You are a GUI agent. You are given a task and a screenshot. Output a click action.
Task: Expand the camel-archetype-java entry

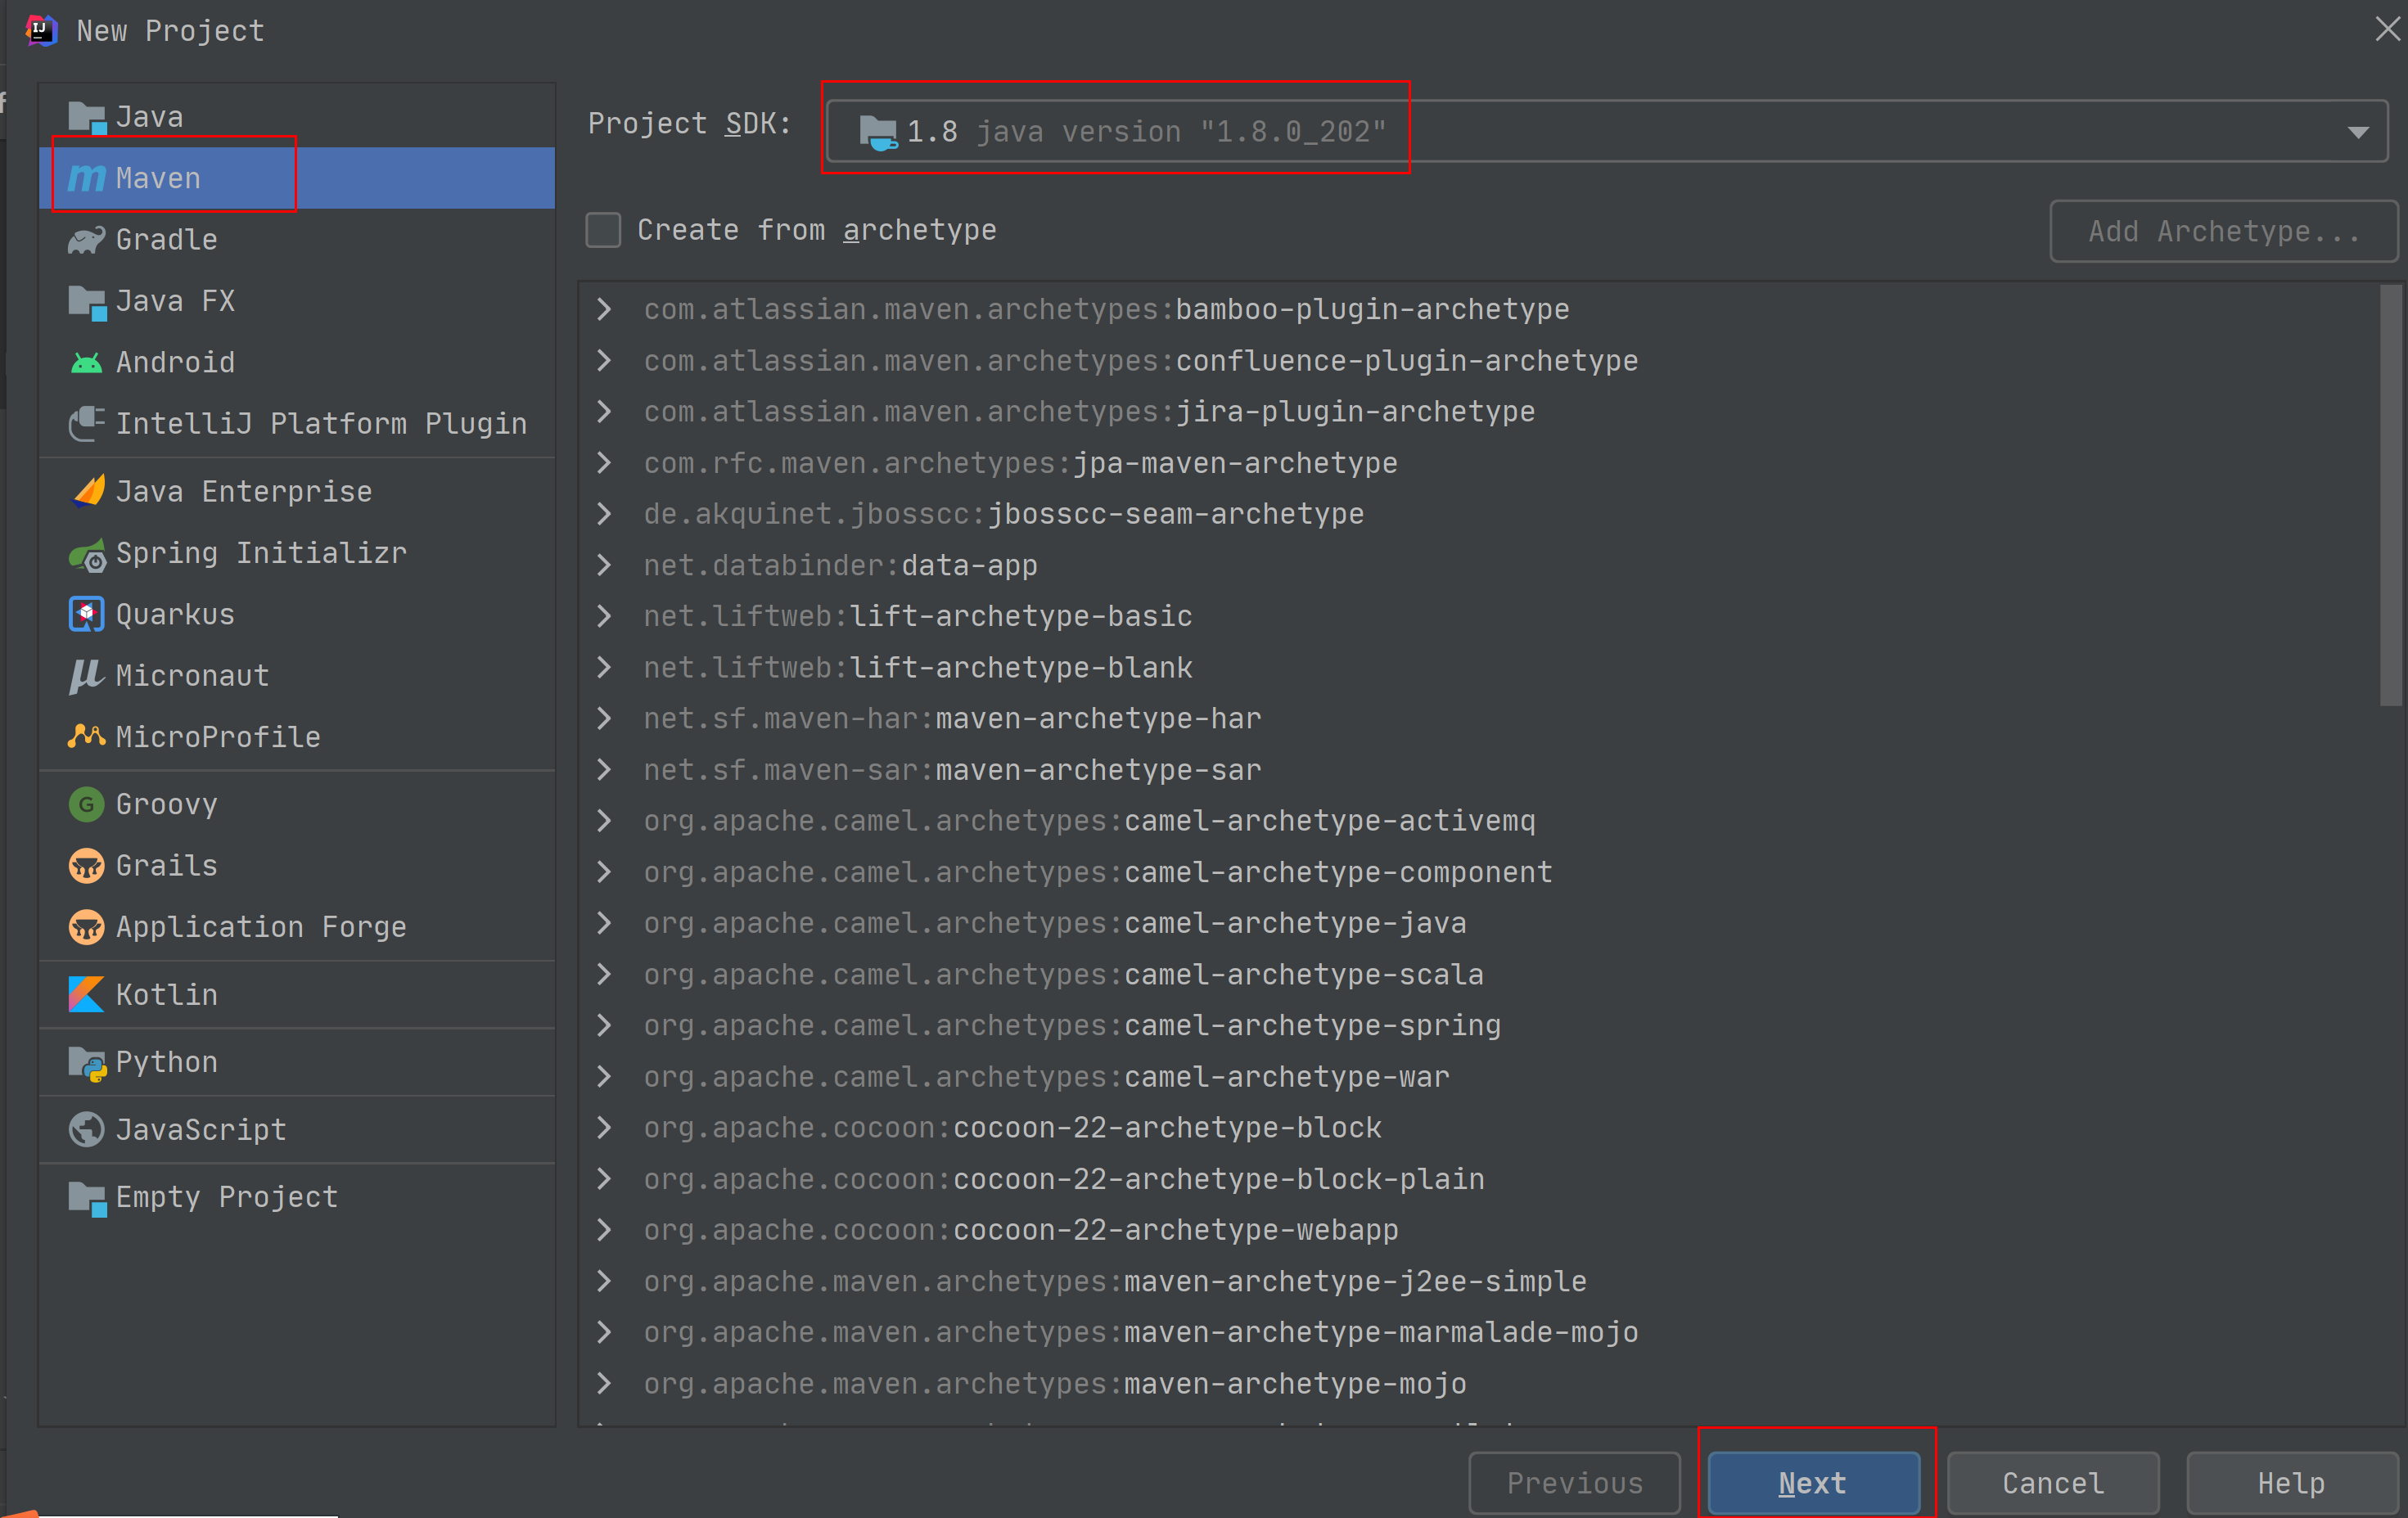(x=607, y=921)
